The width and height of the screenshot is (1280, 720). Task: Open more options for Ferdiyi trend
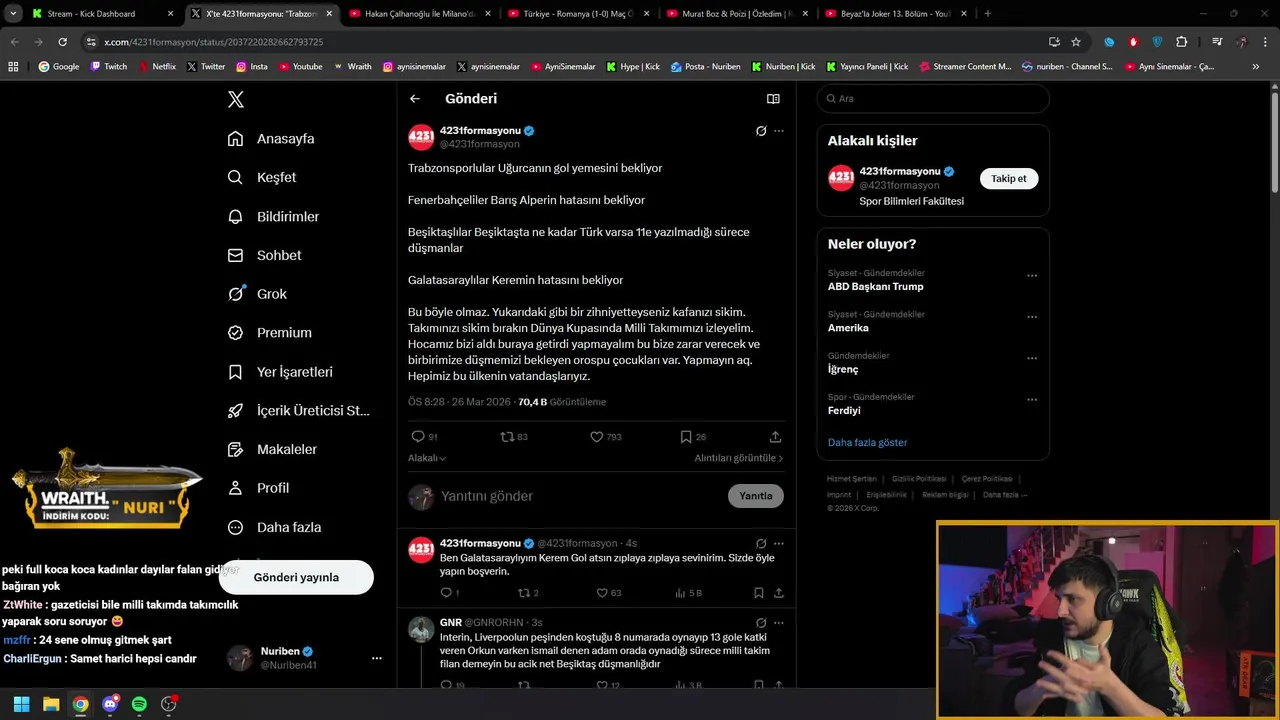[x=1032, y=400]
